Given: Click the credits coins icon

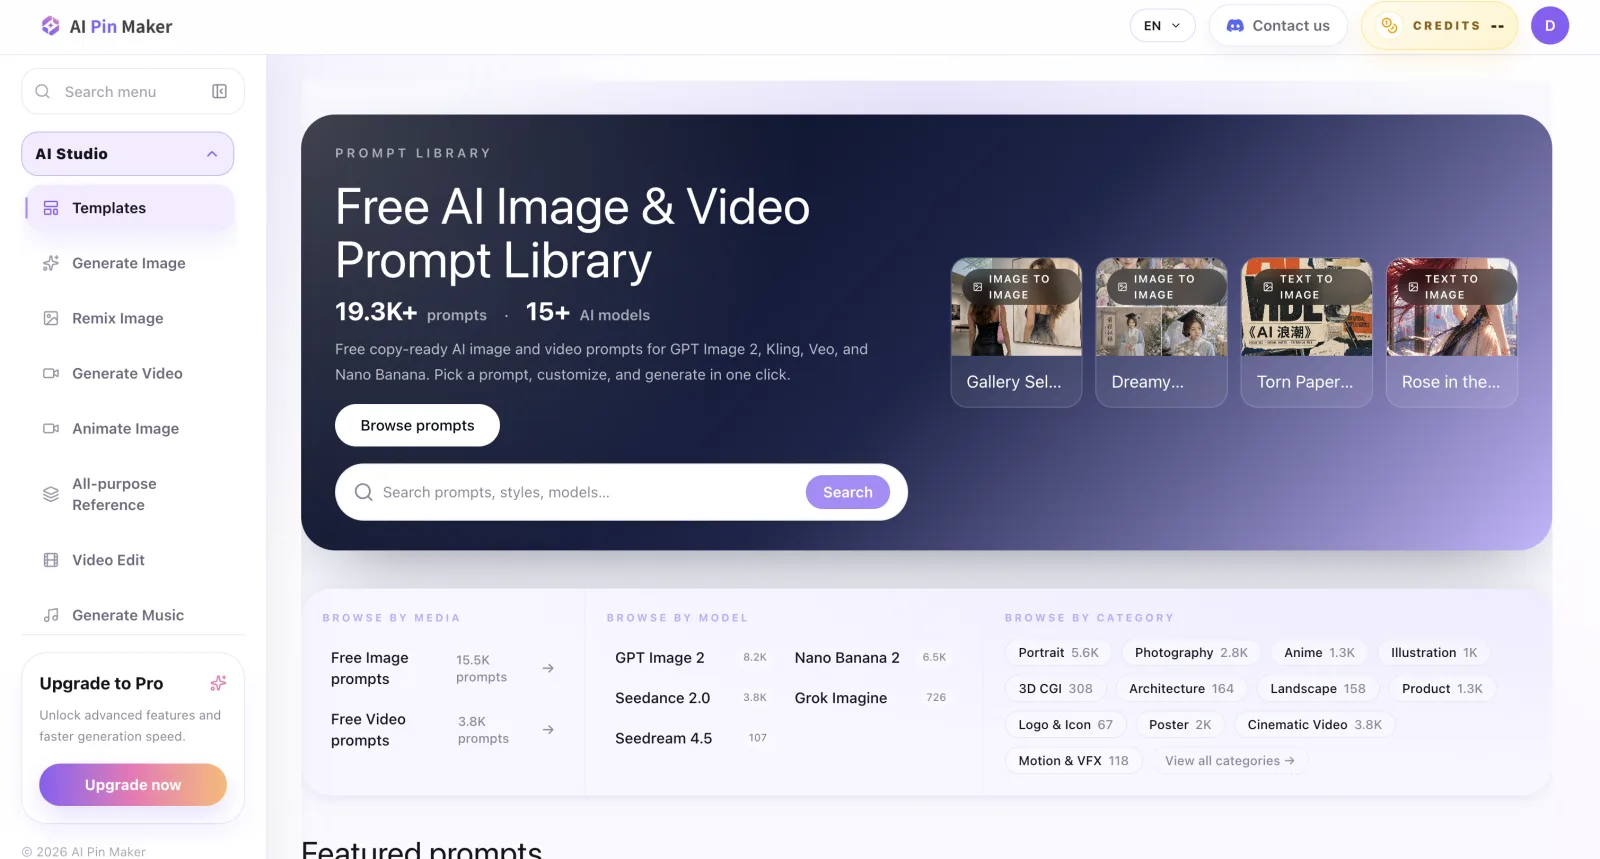Looking at the screenshot, I should (x=1389, y=26).
